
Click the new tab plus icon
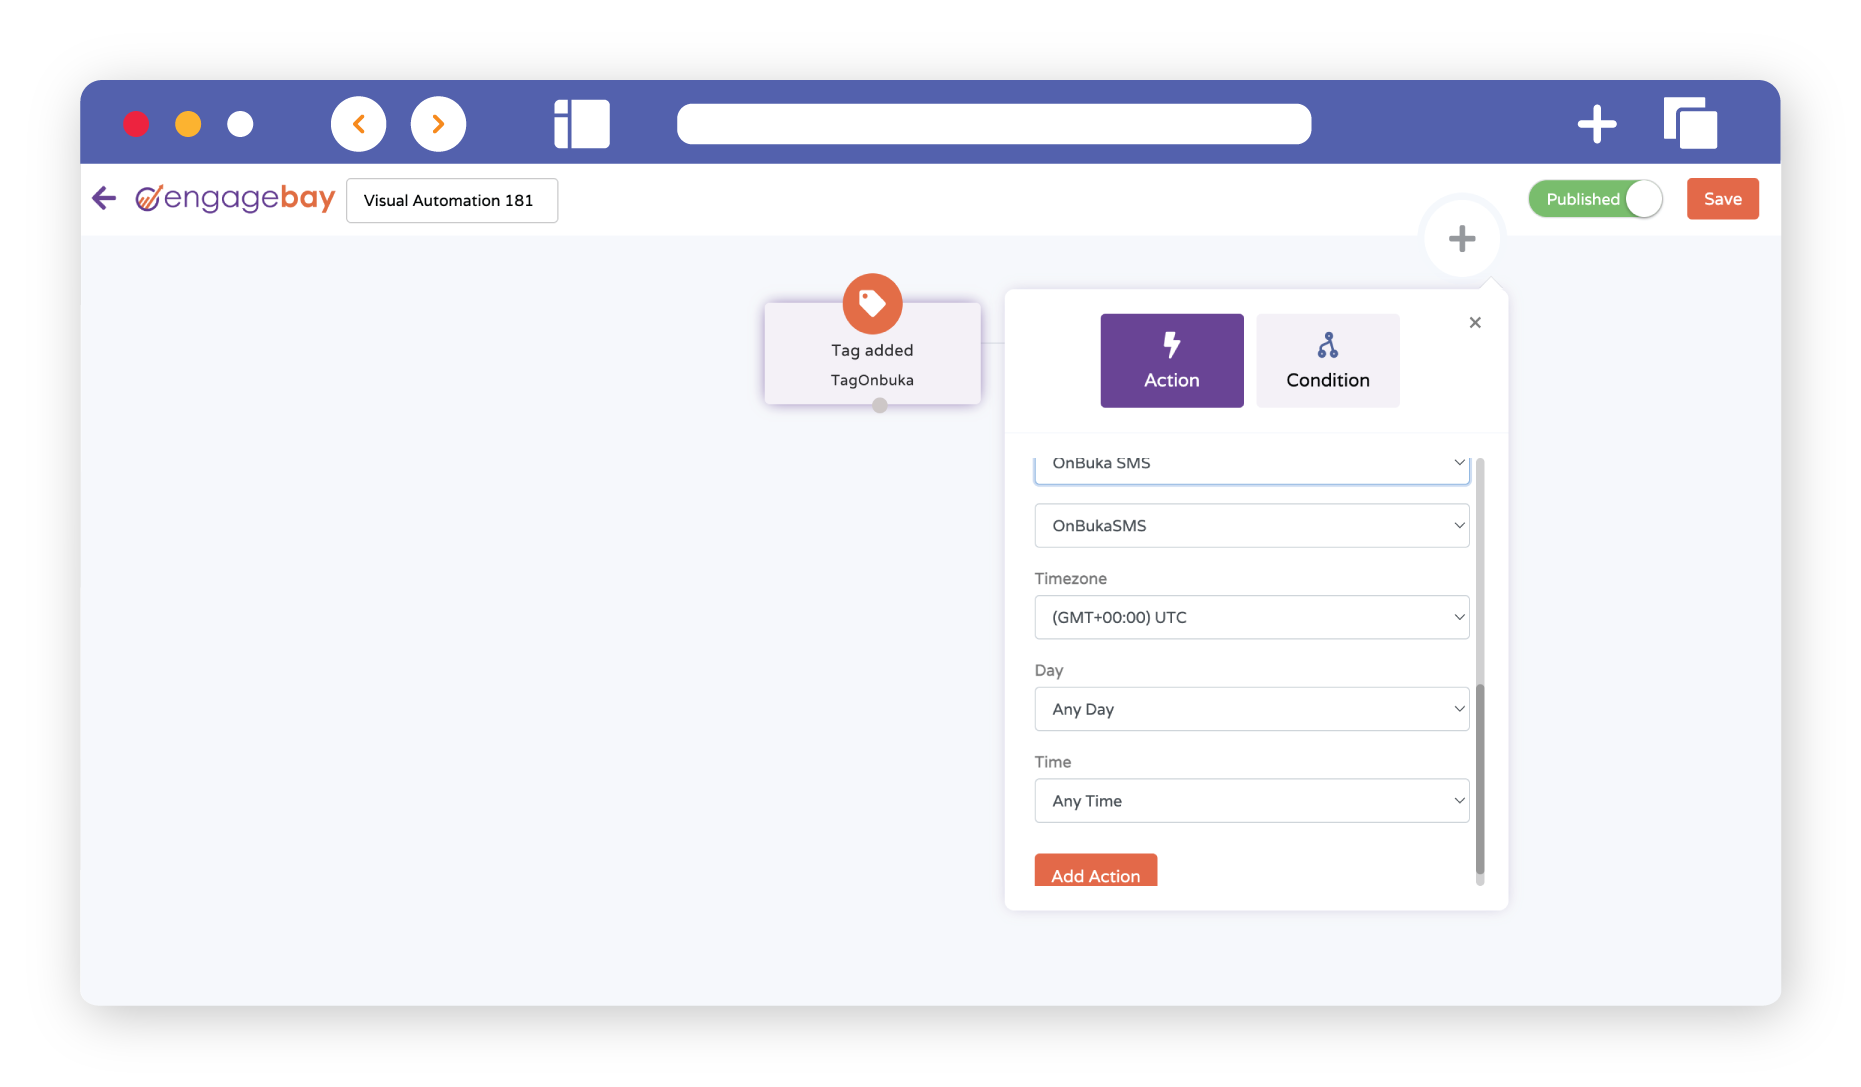click(x=1596, y=124)
